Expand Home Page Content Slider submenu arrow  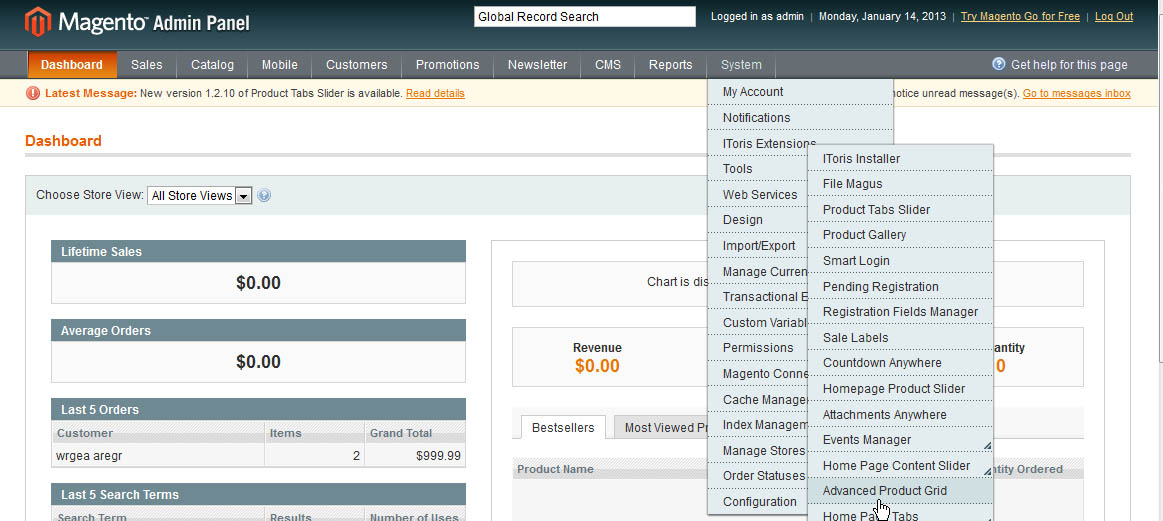987,471
